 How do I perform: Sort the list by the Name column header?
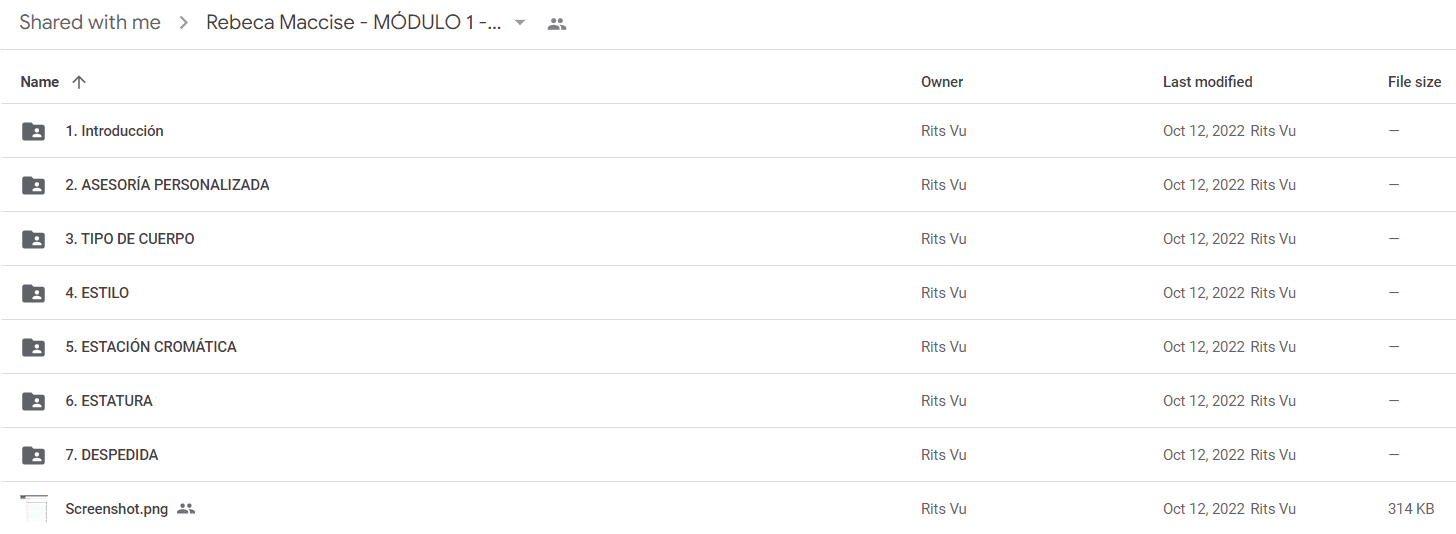pyautogui.click(x=40, y=82)
